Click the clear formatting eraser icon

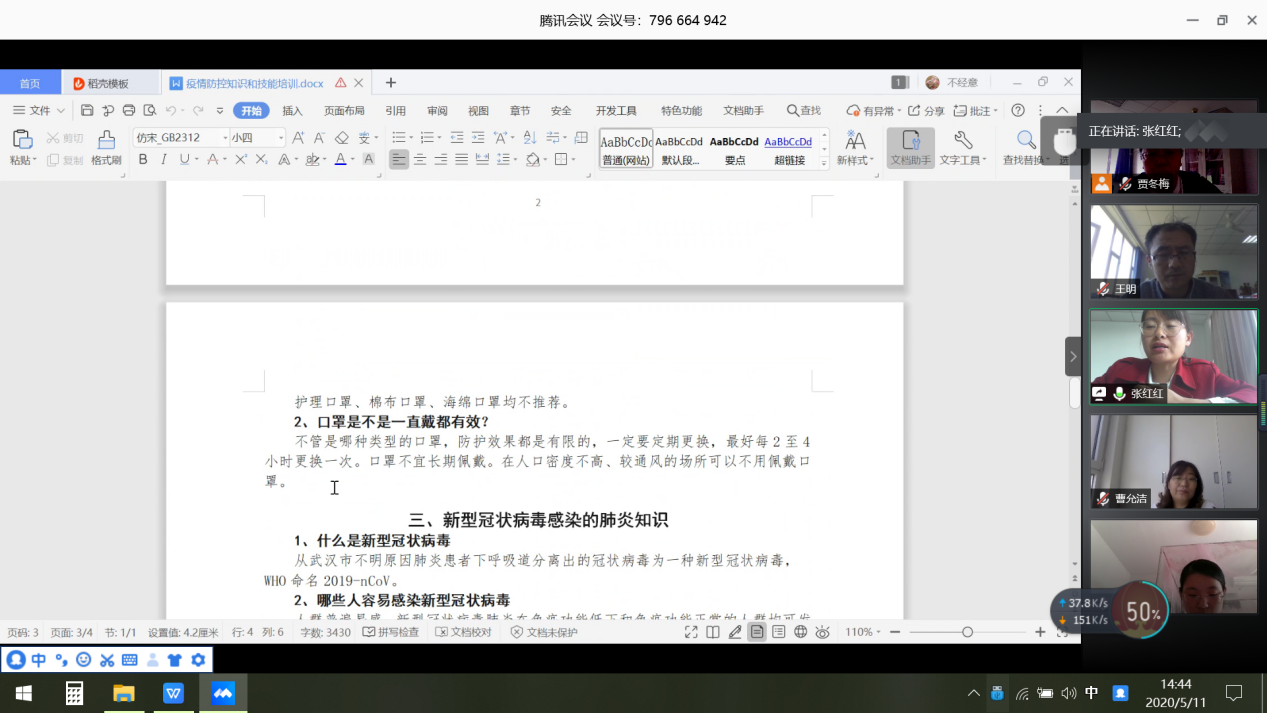tap(341, 138)
